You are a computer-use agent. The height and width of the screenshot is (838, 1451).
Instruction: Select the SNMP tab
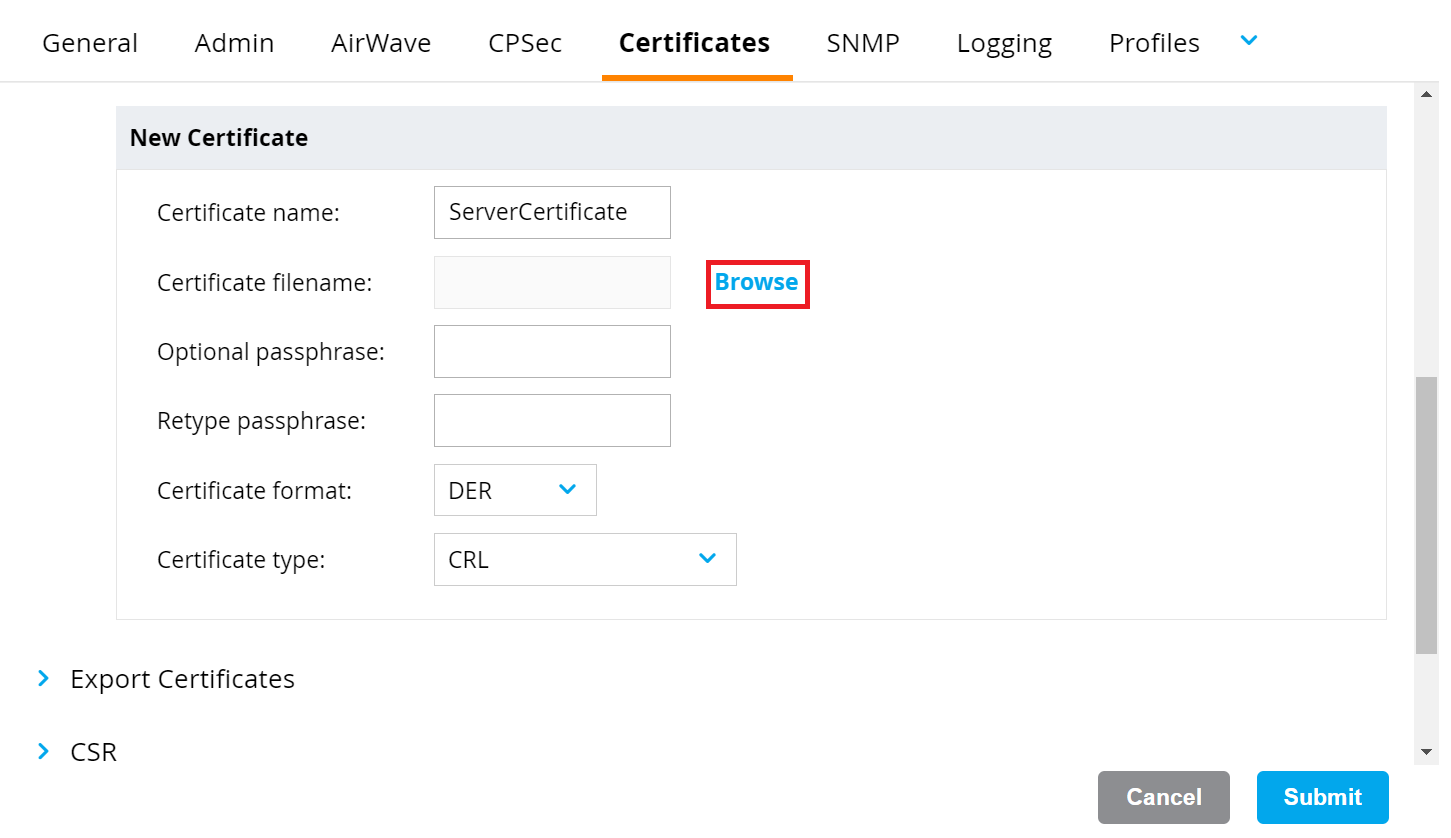pyautogui.click(x=863, y=43)
